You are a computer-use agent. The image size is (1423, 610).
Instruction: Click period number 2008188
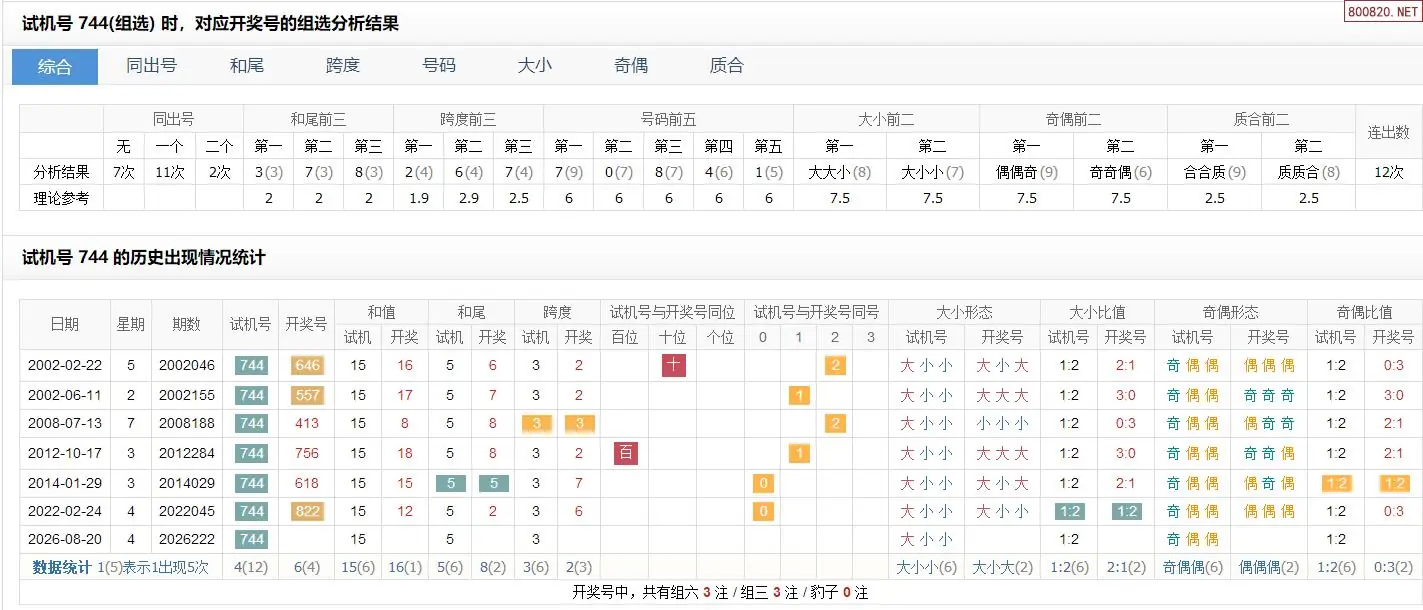point(187,423)
